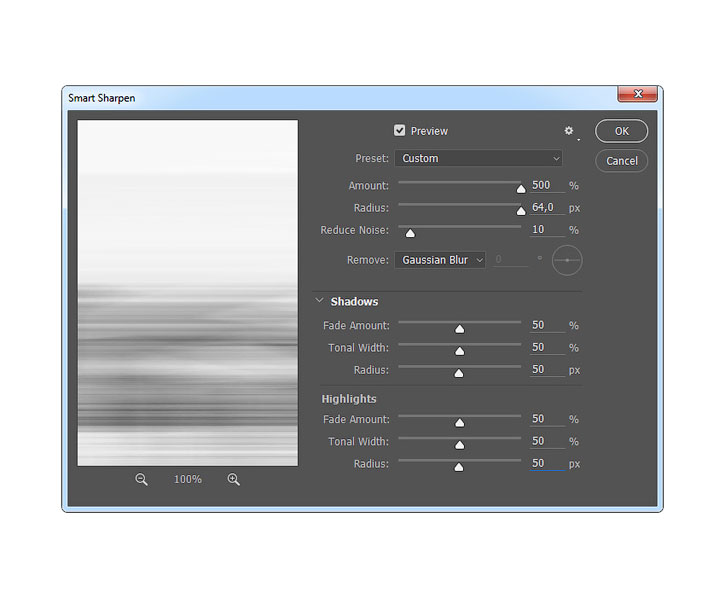Click the Highlights Tonal Width value field
Image resolution: width=725 pixels, height=598 pixels.
[547, 442]
